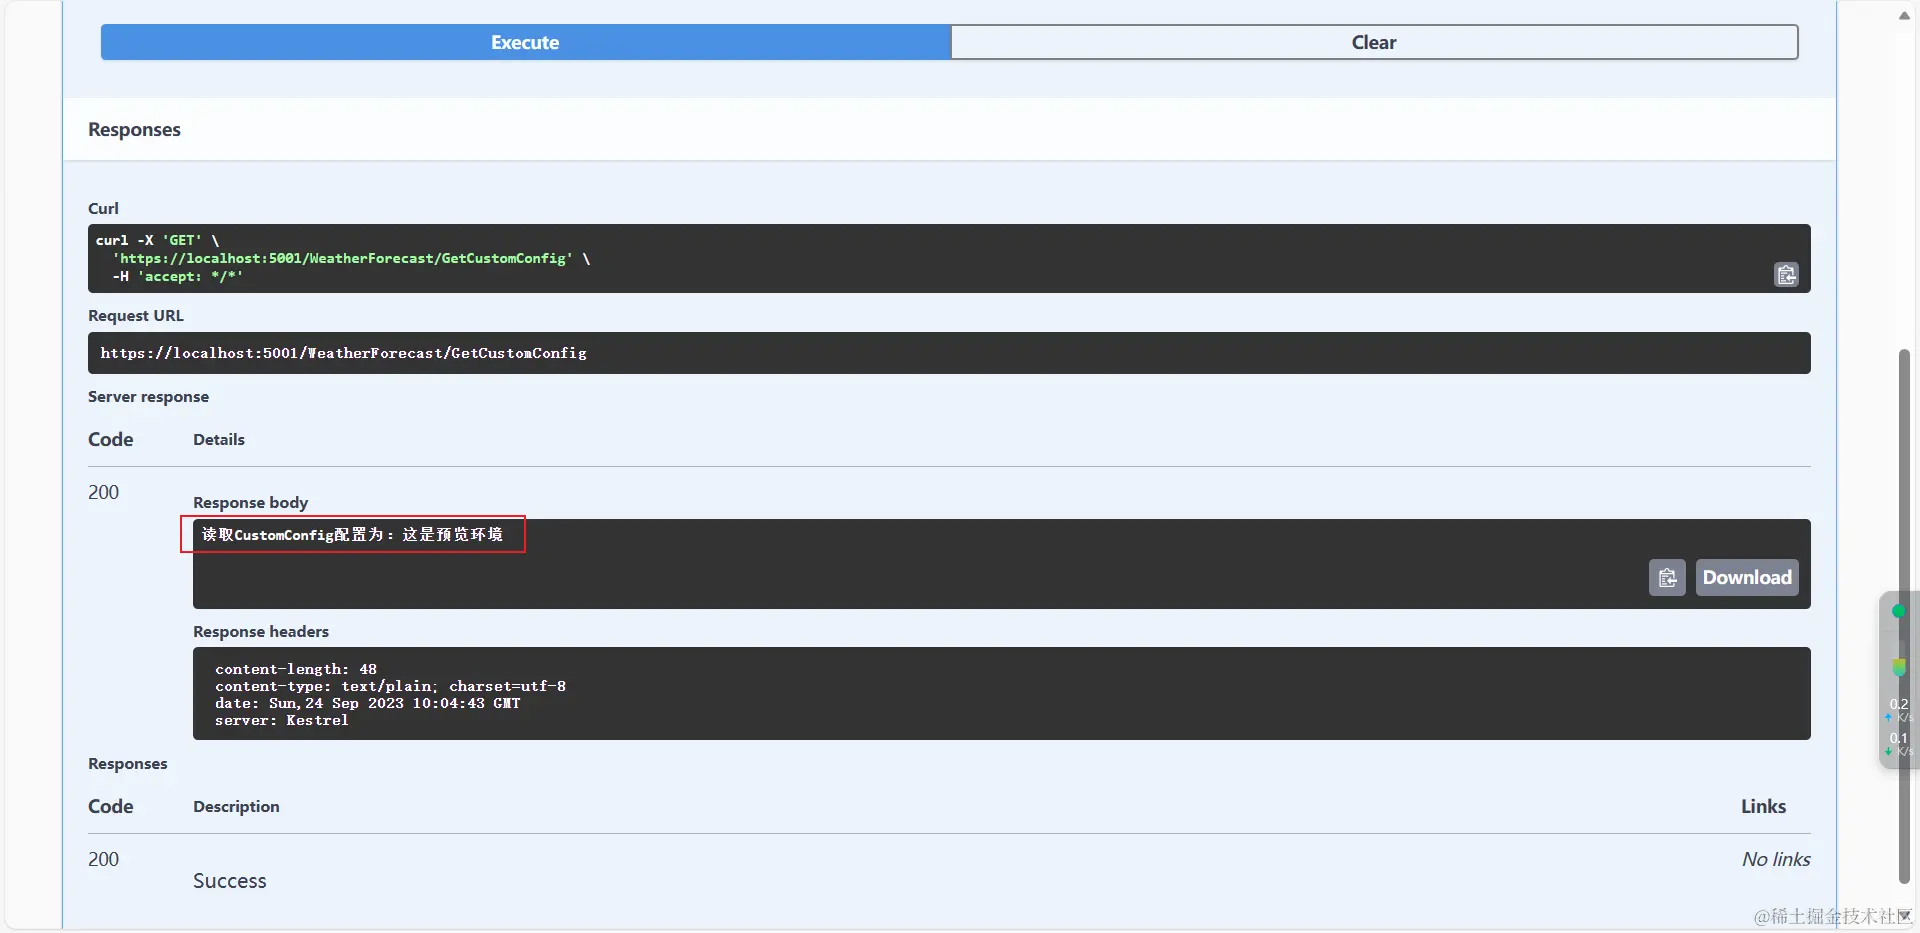Click the content-length: 48 header line
The height and width of the screenshot is (933, 1920).
point(296,669)
